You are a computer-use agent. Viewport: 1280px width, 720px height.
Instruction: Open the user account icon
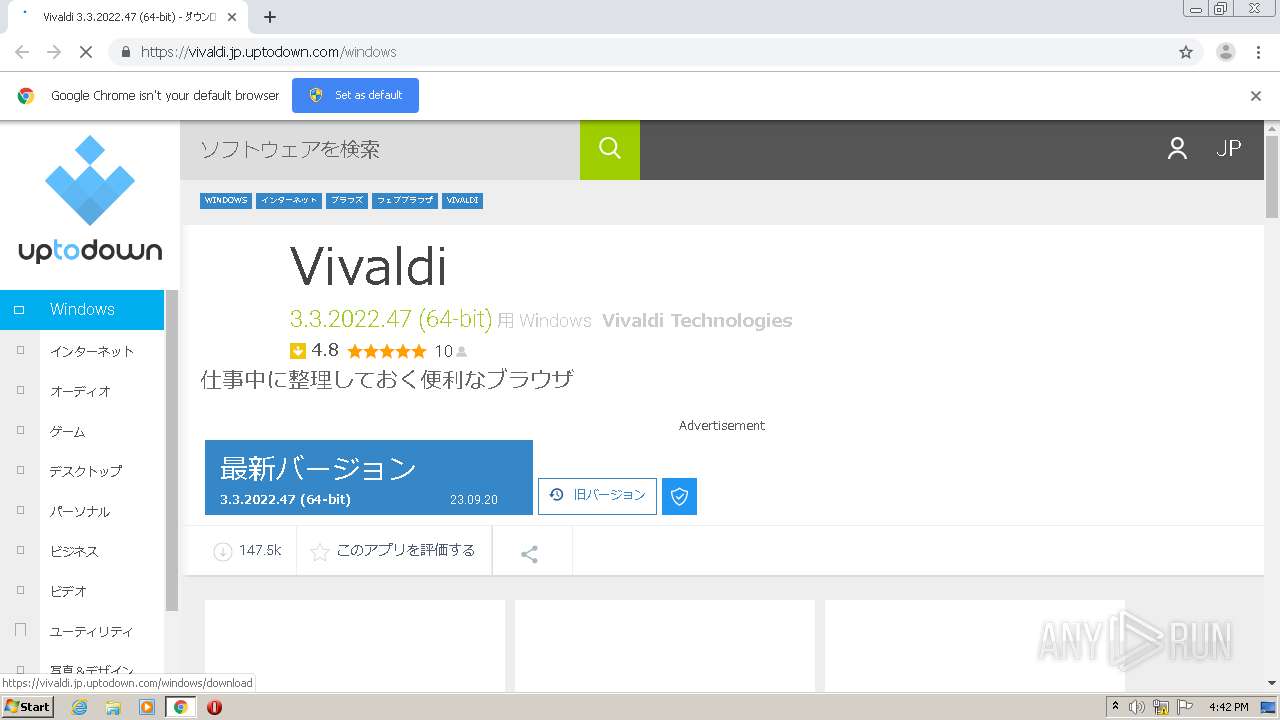click(1177, 149)
